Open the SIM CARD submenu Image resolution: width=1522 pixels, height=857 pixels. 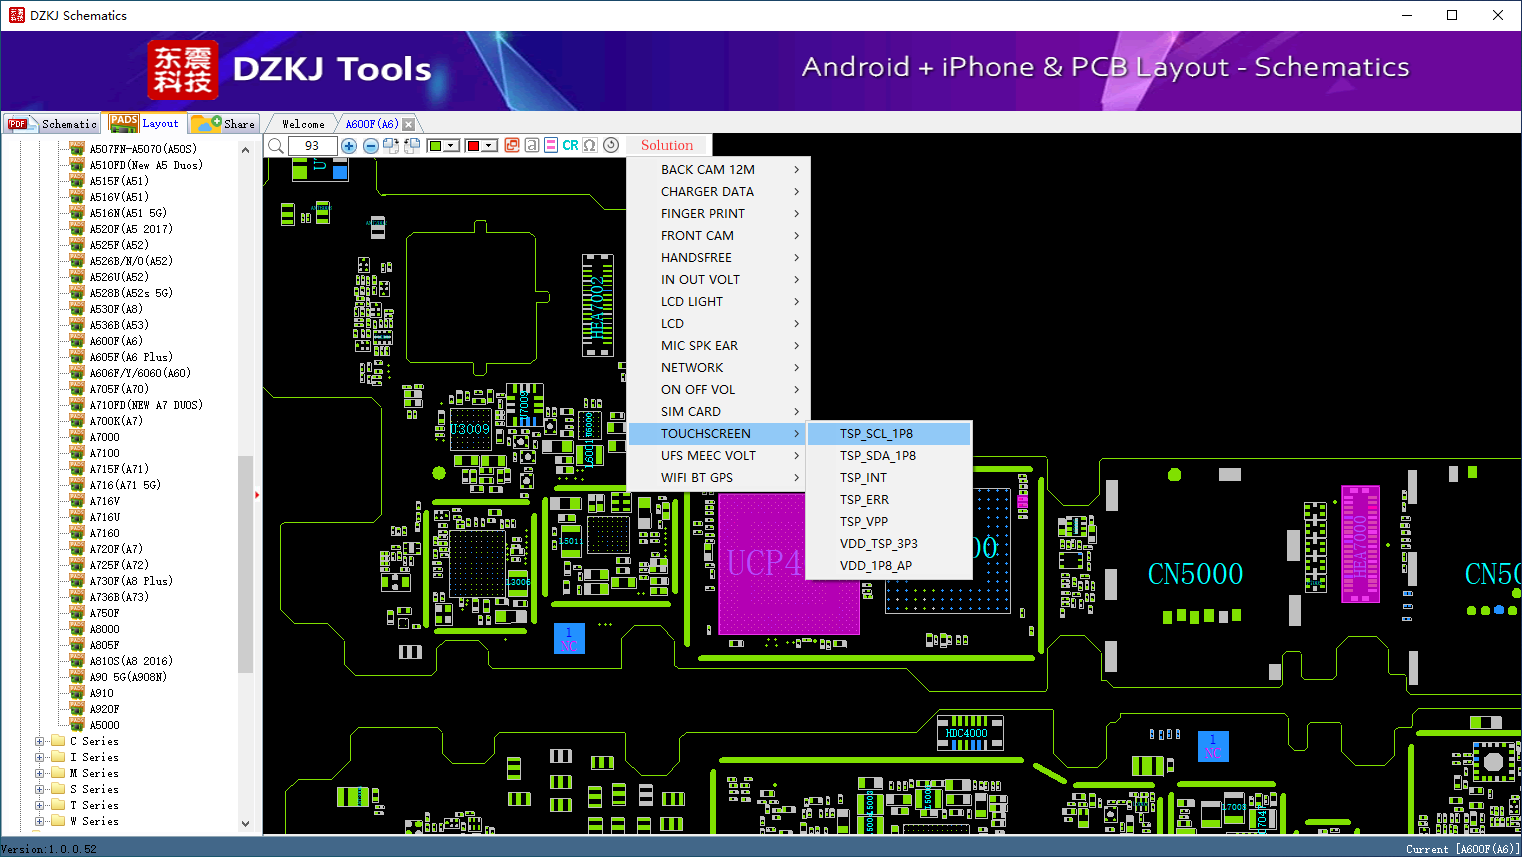pyautogui.click(x=718, y=412)
